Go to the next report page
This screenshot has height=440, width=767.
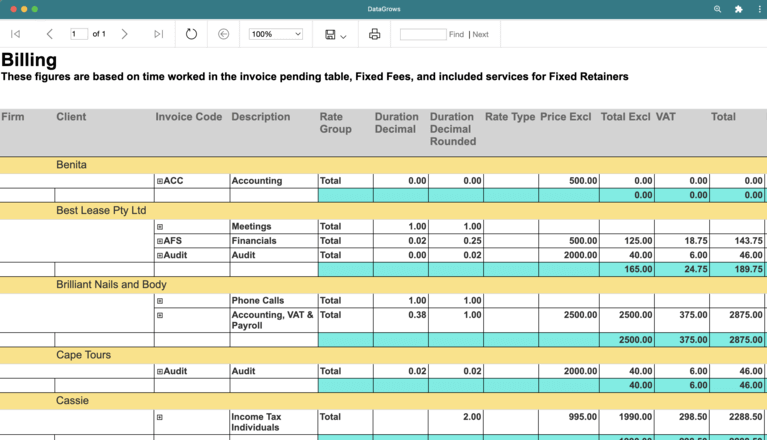(x=124, y=34)
